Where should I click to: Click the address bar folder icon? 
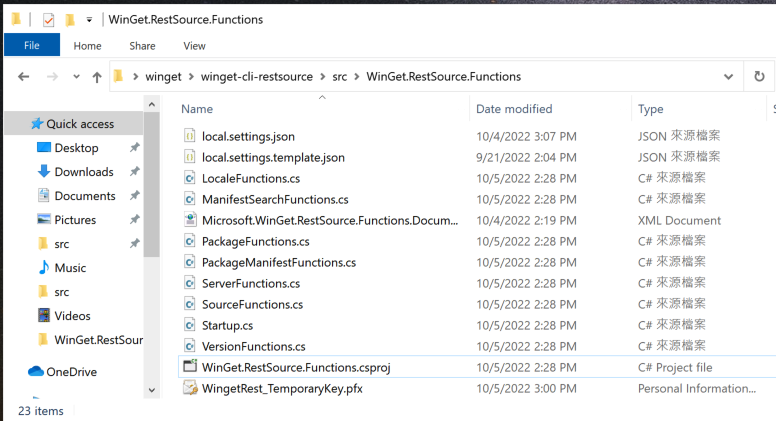(118, 76)
